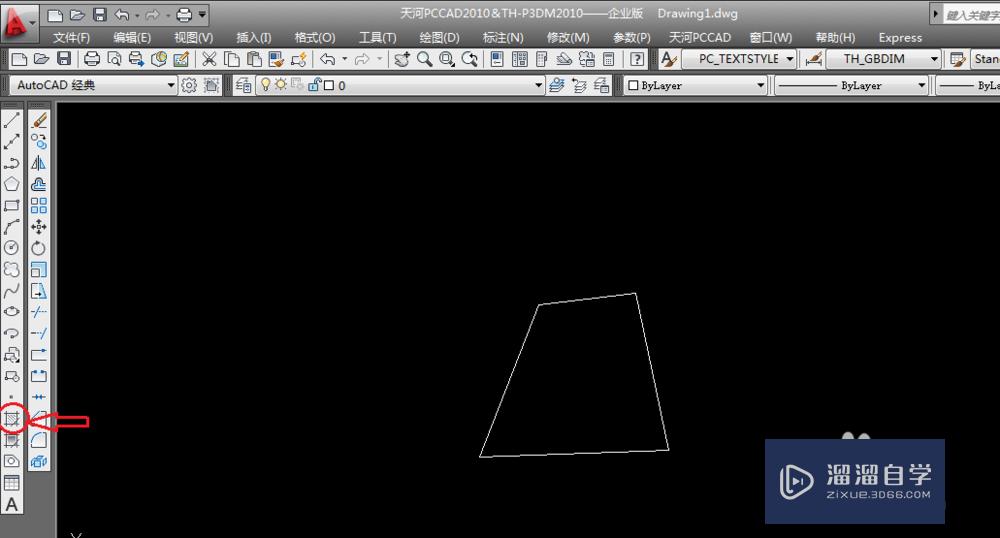Click Make Object's Layer Current button
Screen dimensions: 1000x538
[x=557, y=85]
